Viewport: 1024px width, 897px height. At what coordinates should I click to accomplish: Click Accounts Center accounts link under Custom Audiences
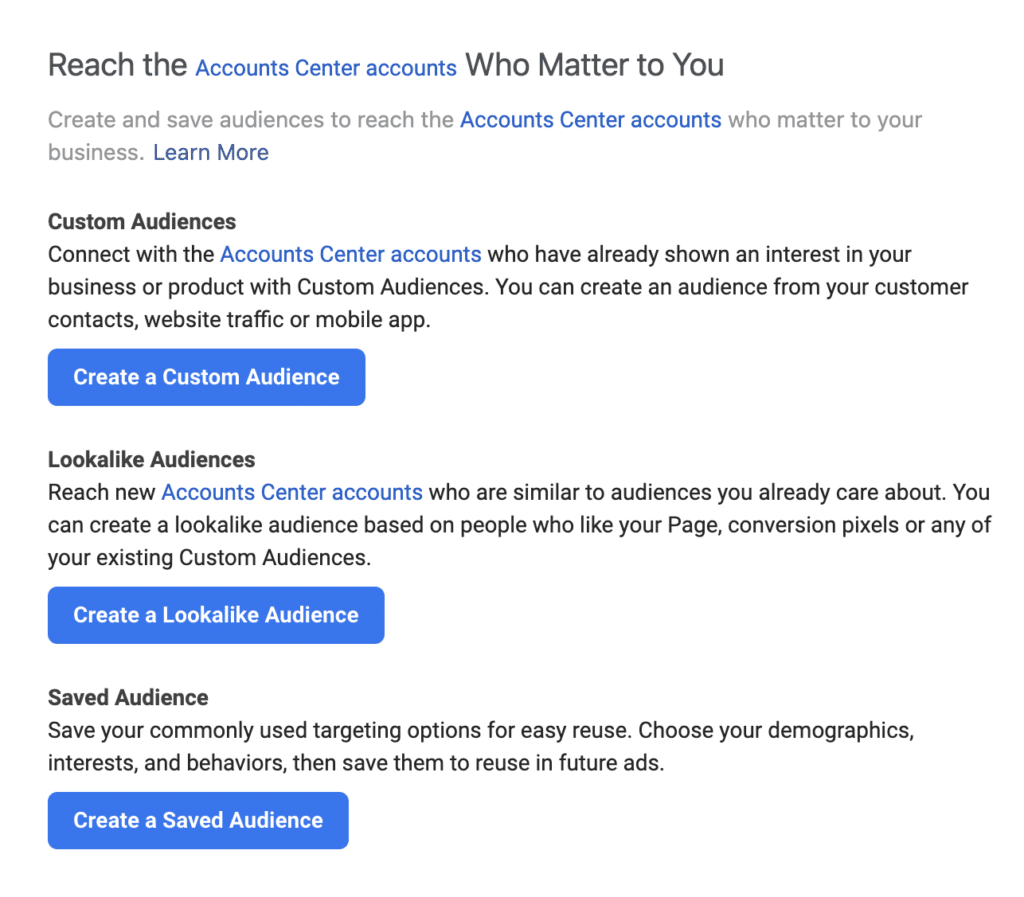[350, 254]
